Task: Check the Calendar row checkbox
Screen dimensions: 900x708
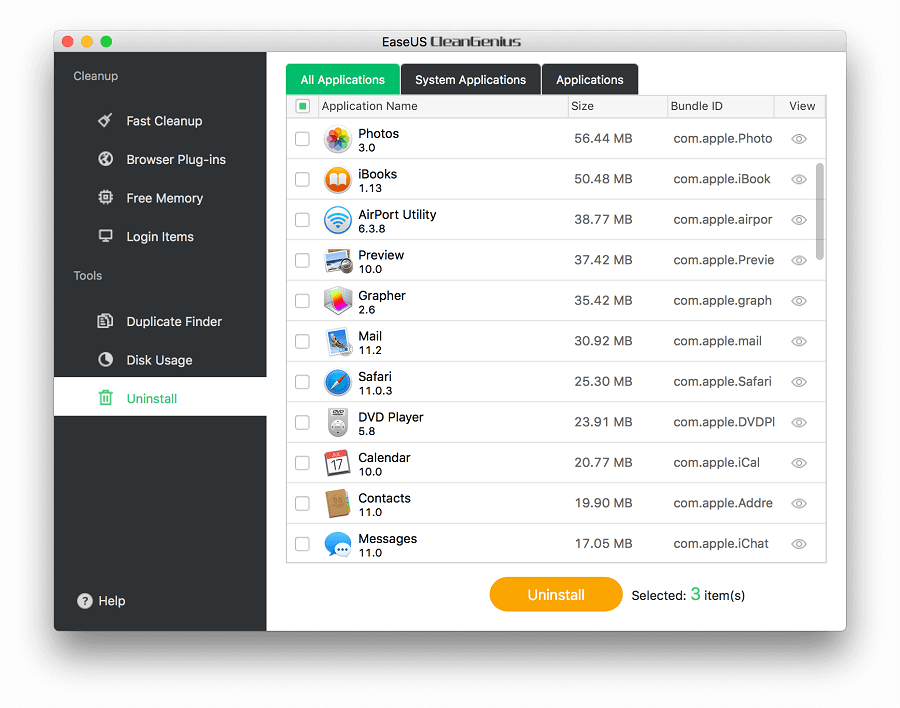Action: pos(302,463)
